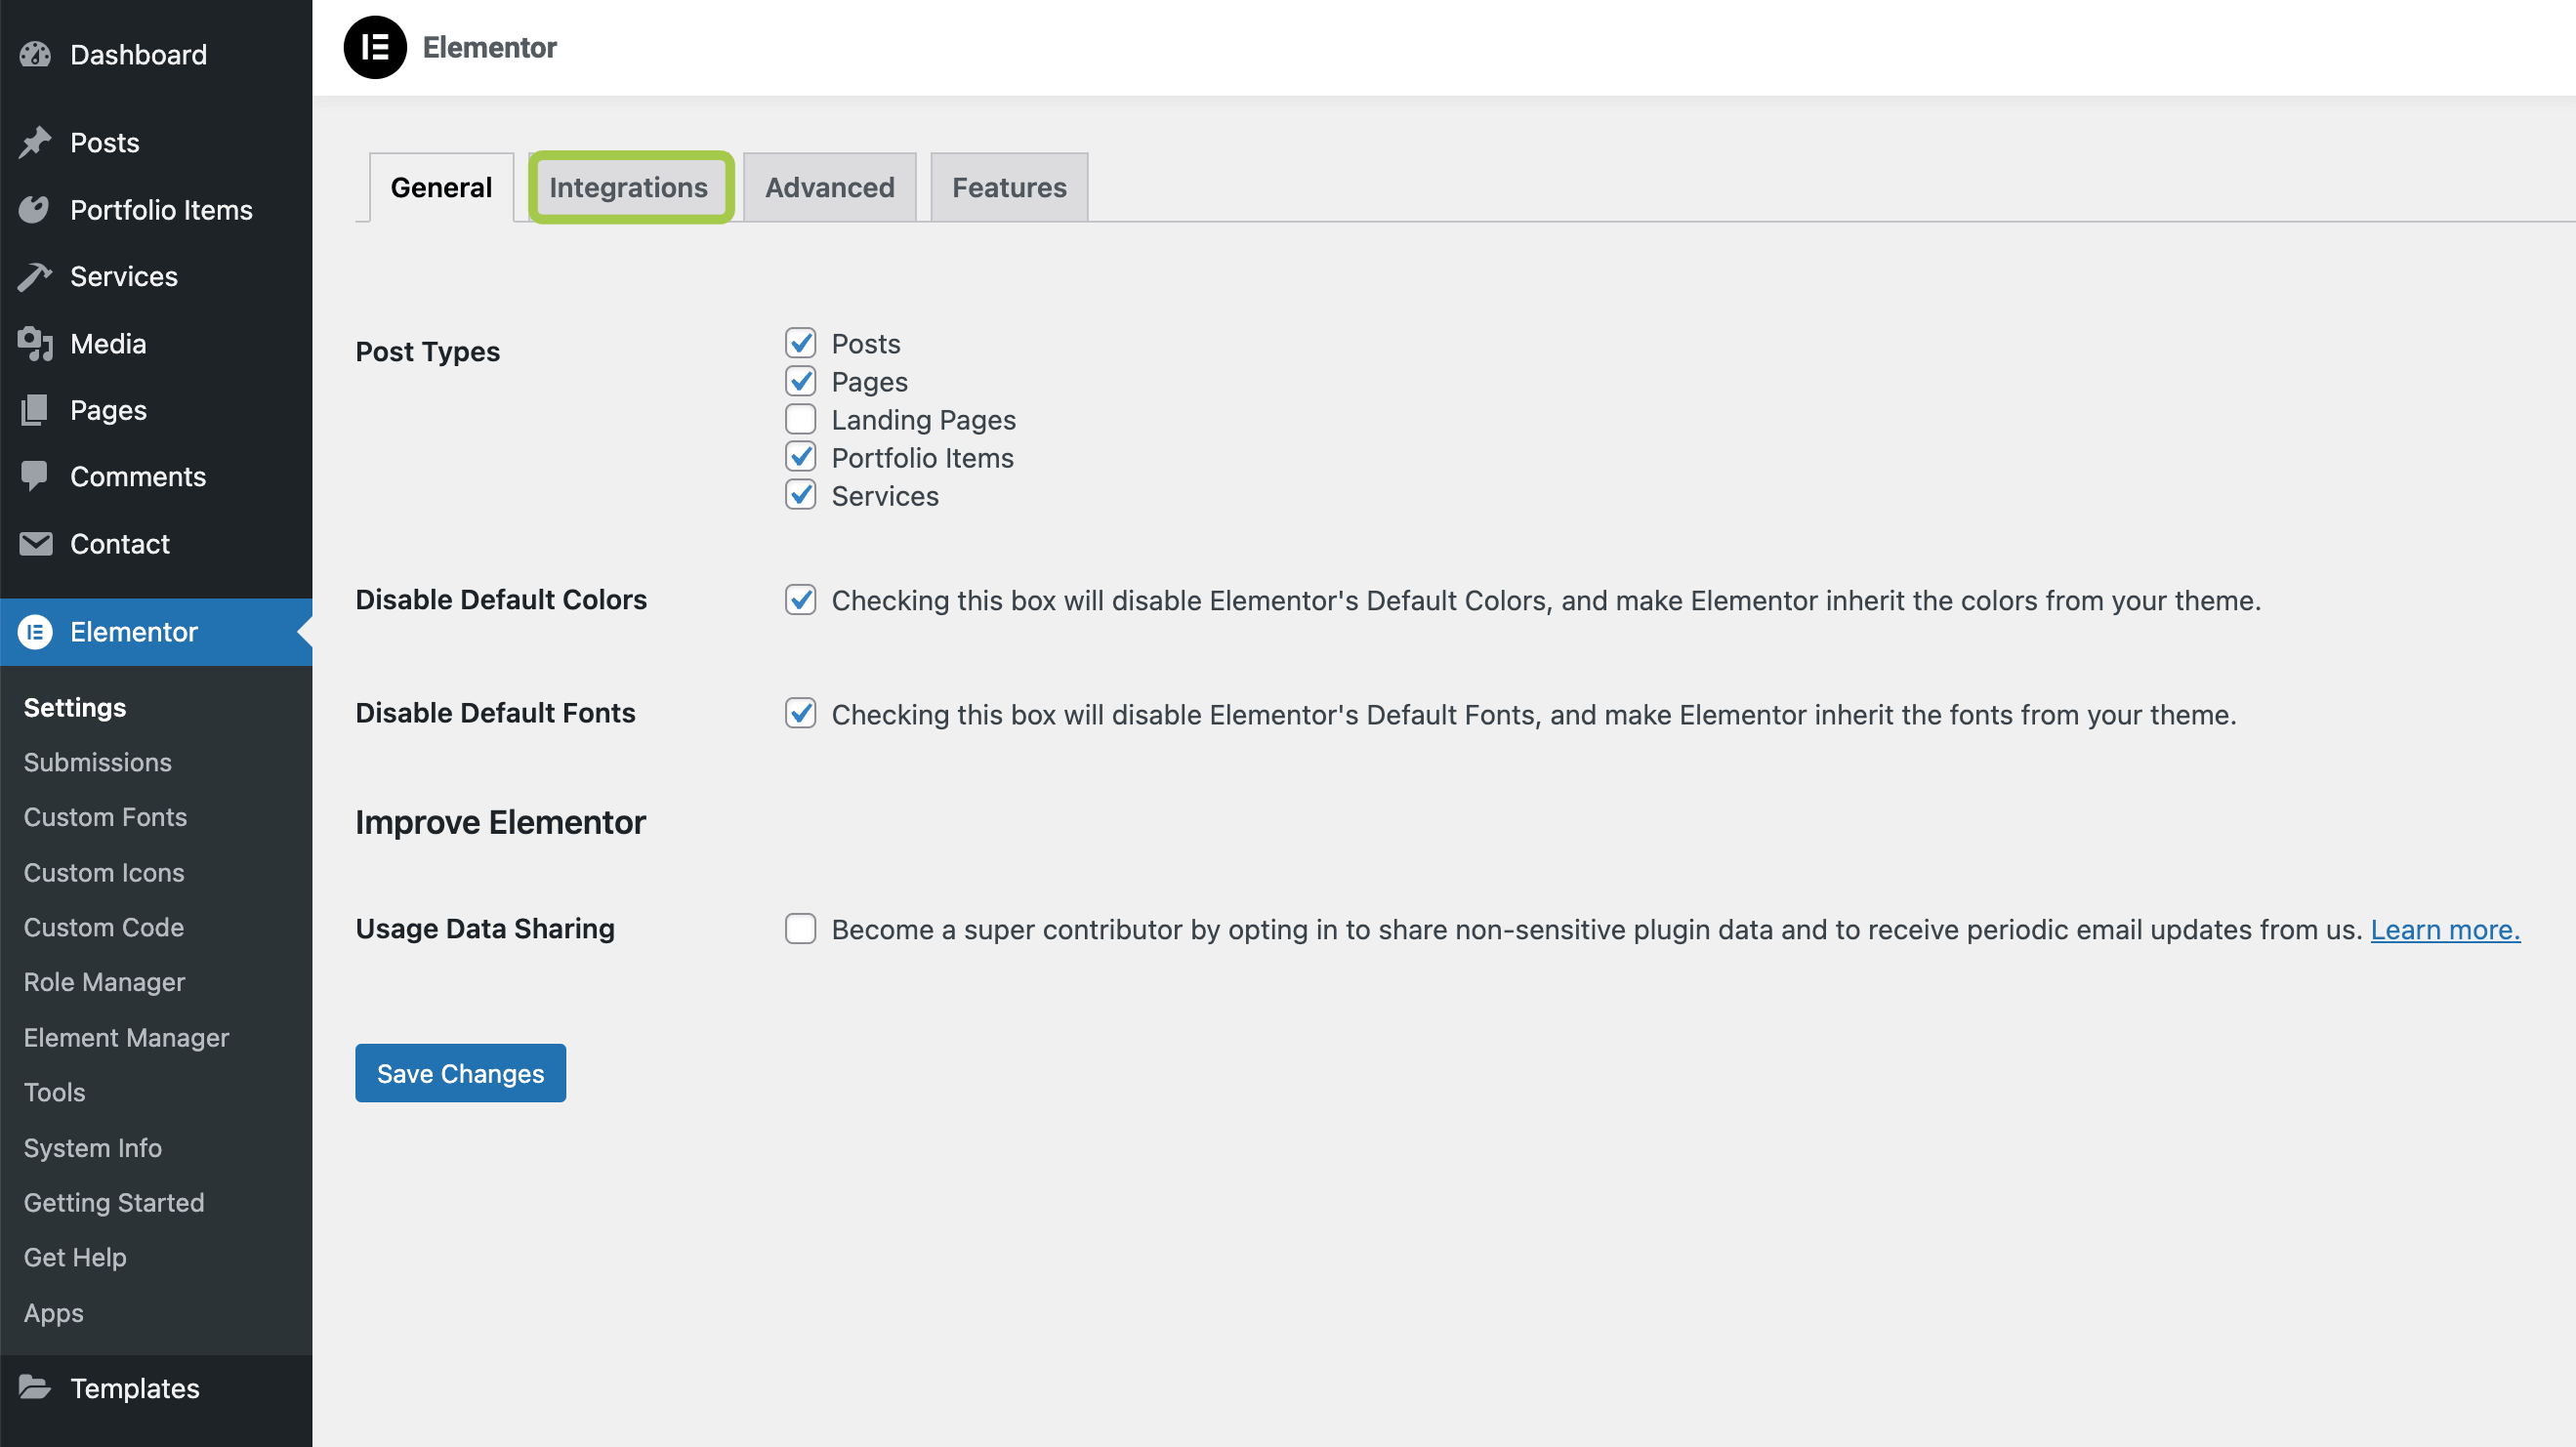The image size is (2576, 1447).
Task: Opt in to Usage Data Sharing
Action: pyautogui.click(x=800, y=928)
